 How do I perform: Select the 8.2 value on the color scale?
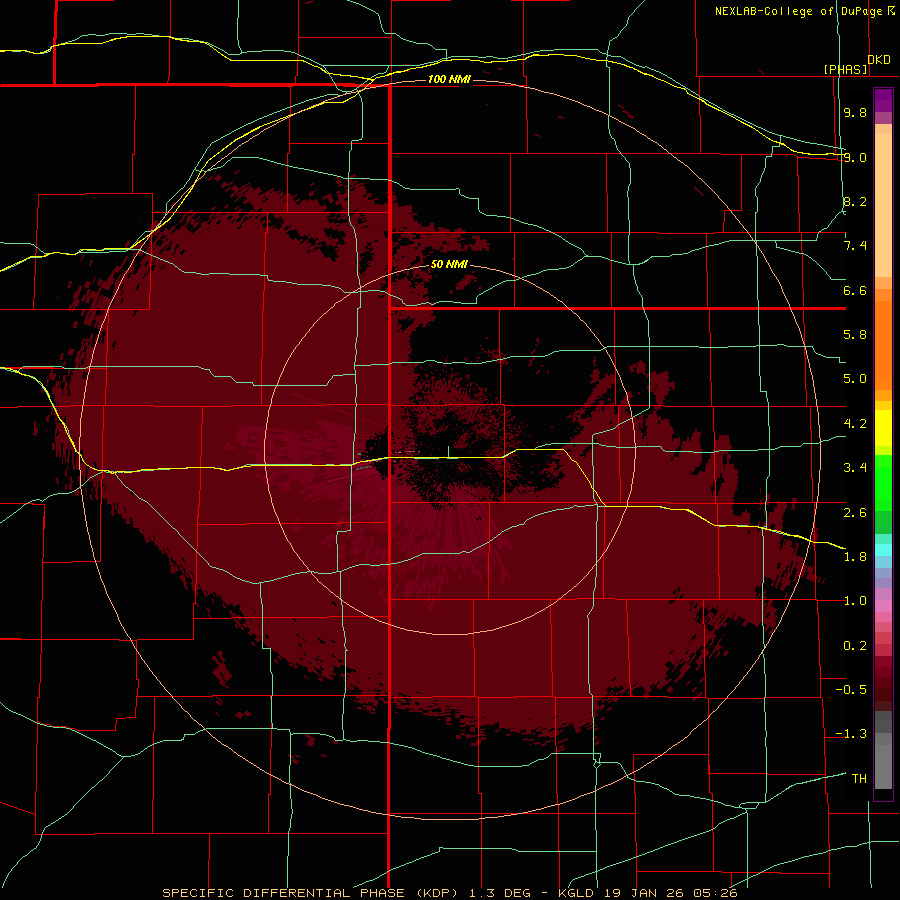coord(855,201)
